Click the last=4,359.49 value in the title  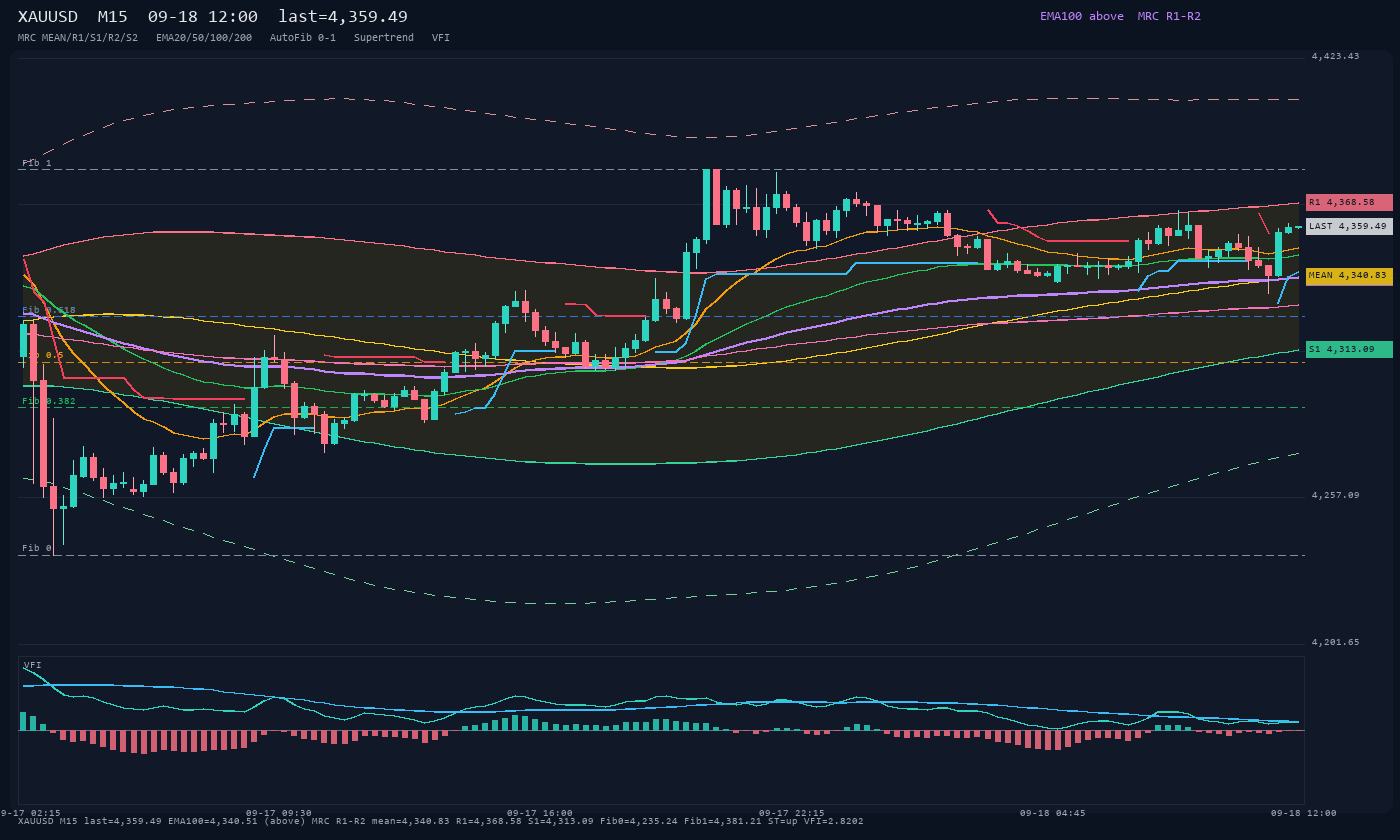(x=343, y=16)
